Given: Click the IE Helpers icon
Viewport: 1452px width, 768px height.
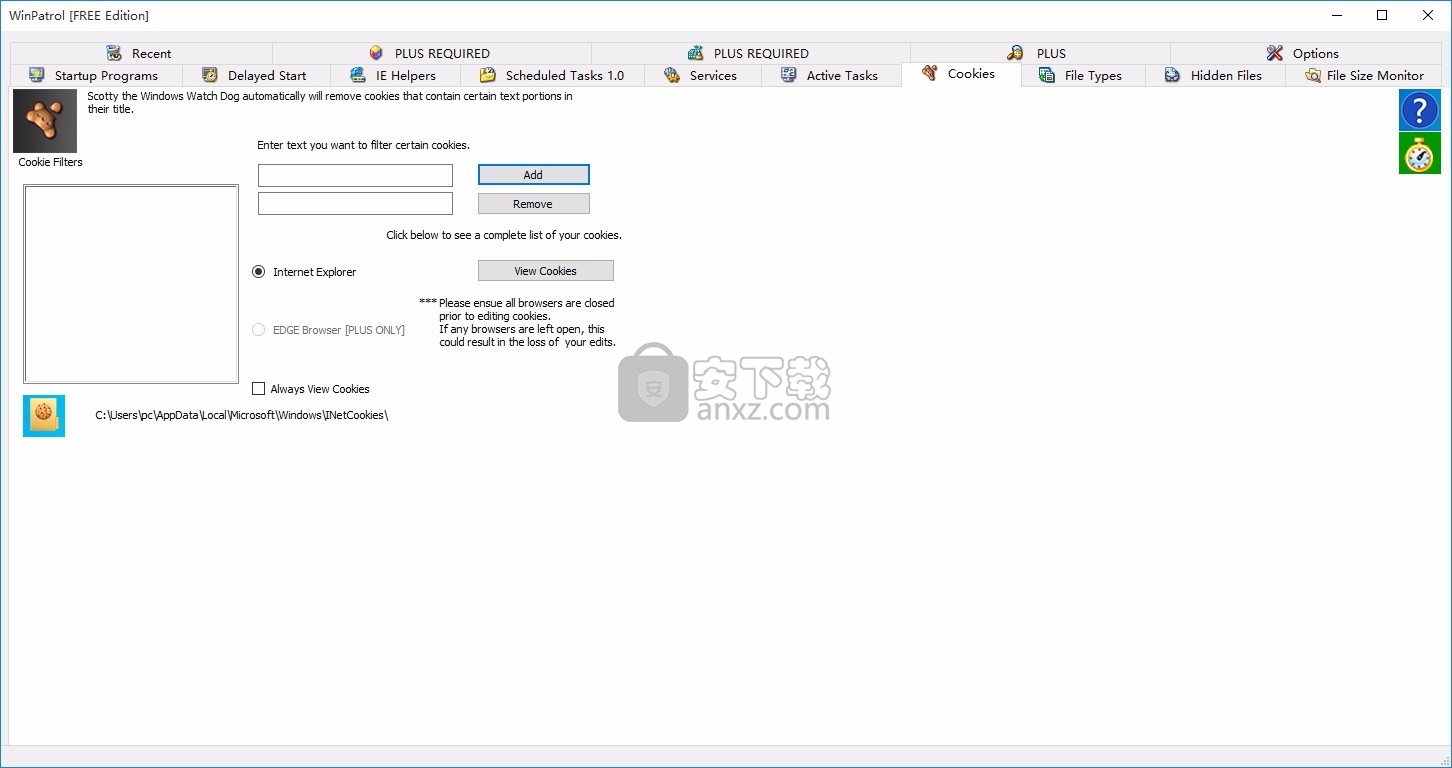Looking at the screenshot, I should pos(358,75).
